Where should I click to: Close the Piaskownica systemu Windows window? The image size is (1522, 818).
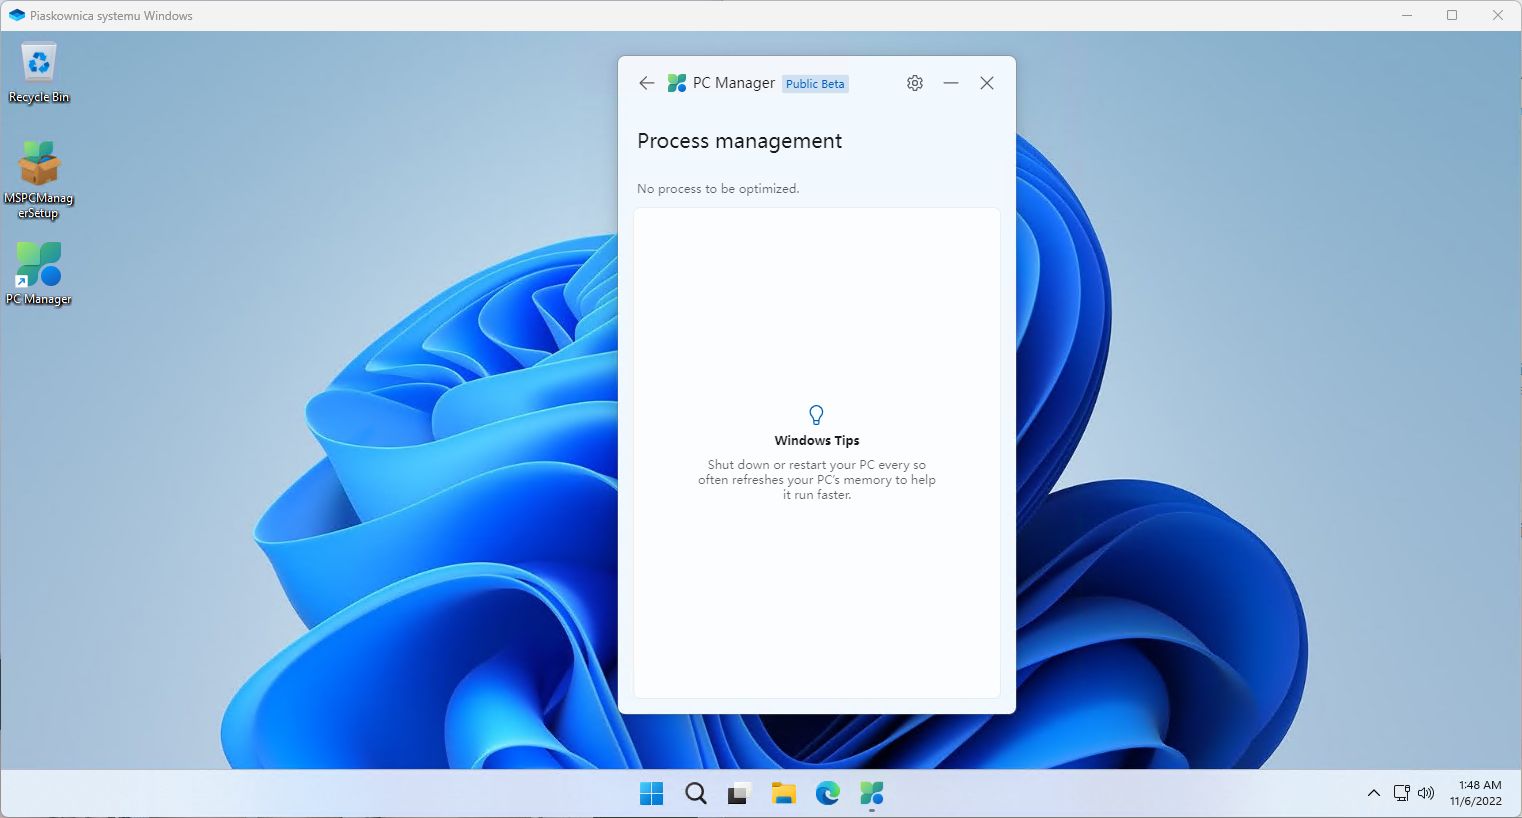(1498, 15)
